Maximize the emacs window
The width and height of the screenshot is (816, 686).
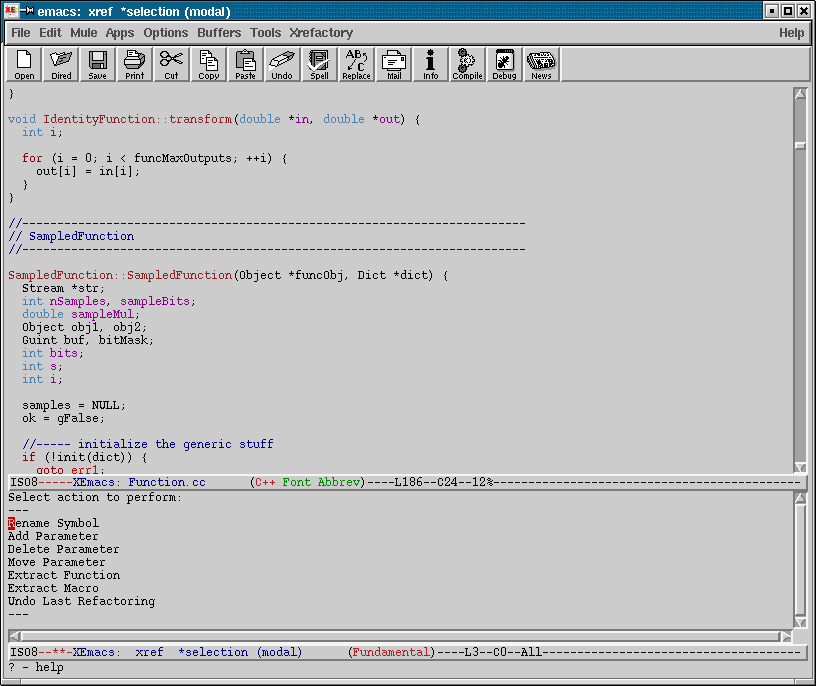[788, 11]
